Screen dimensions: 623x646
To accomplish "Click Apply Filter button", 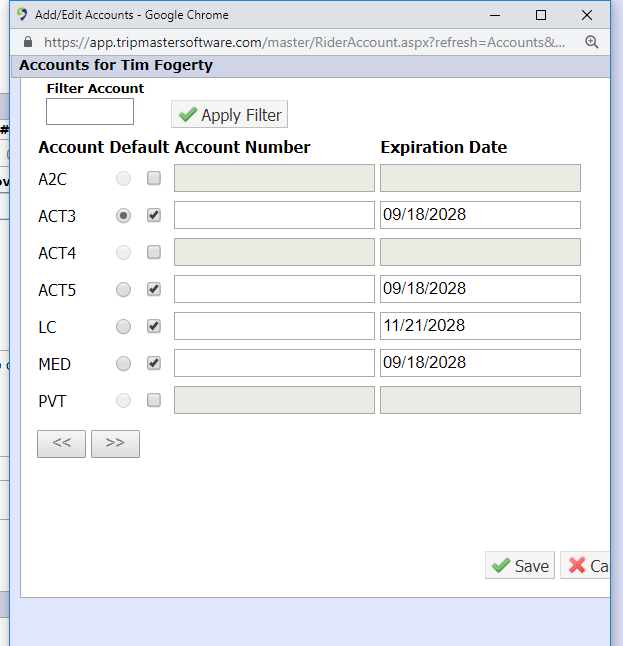I will point(230,115).
